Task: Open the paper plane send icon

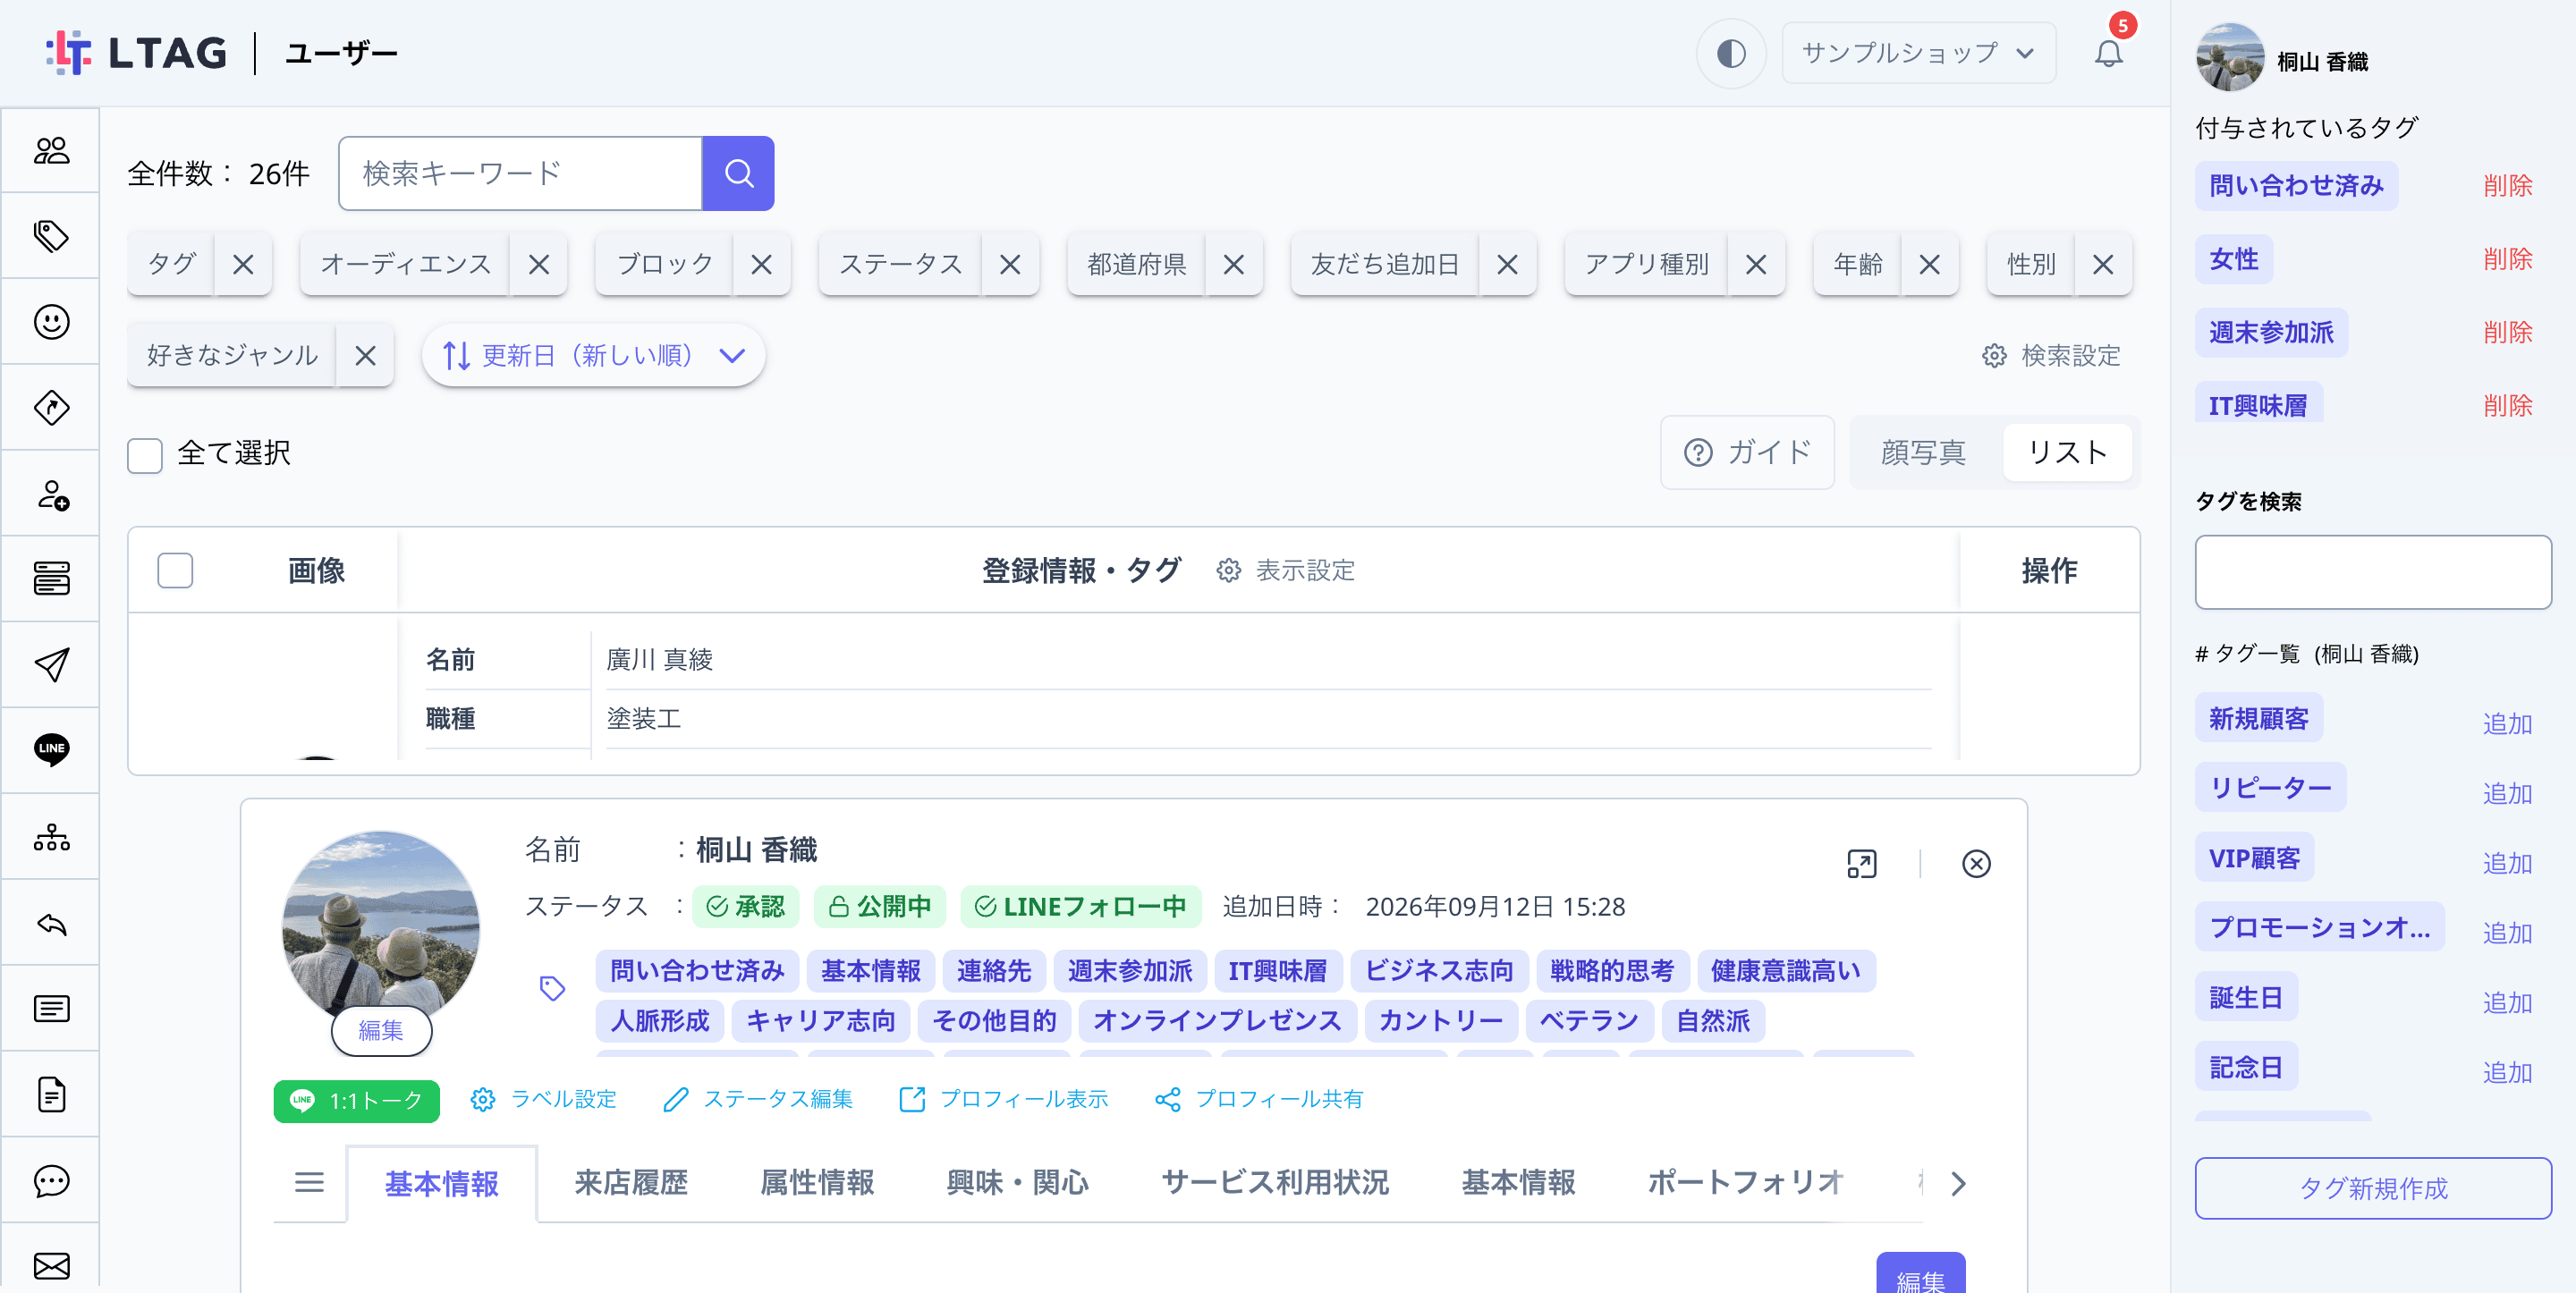Action: [x=51, y=665]
